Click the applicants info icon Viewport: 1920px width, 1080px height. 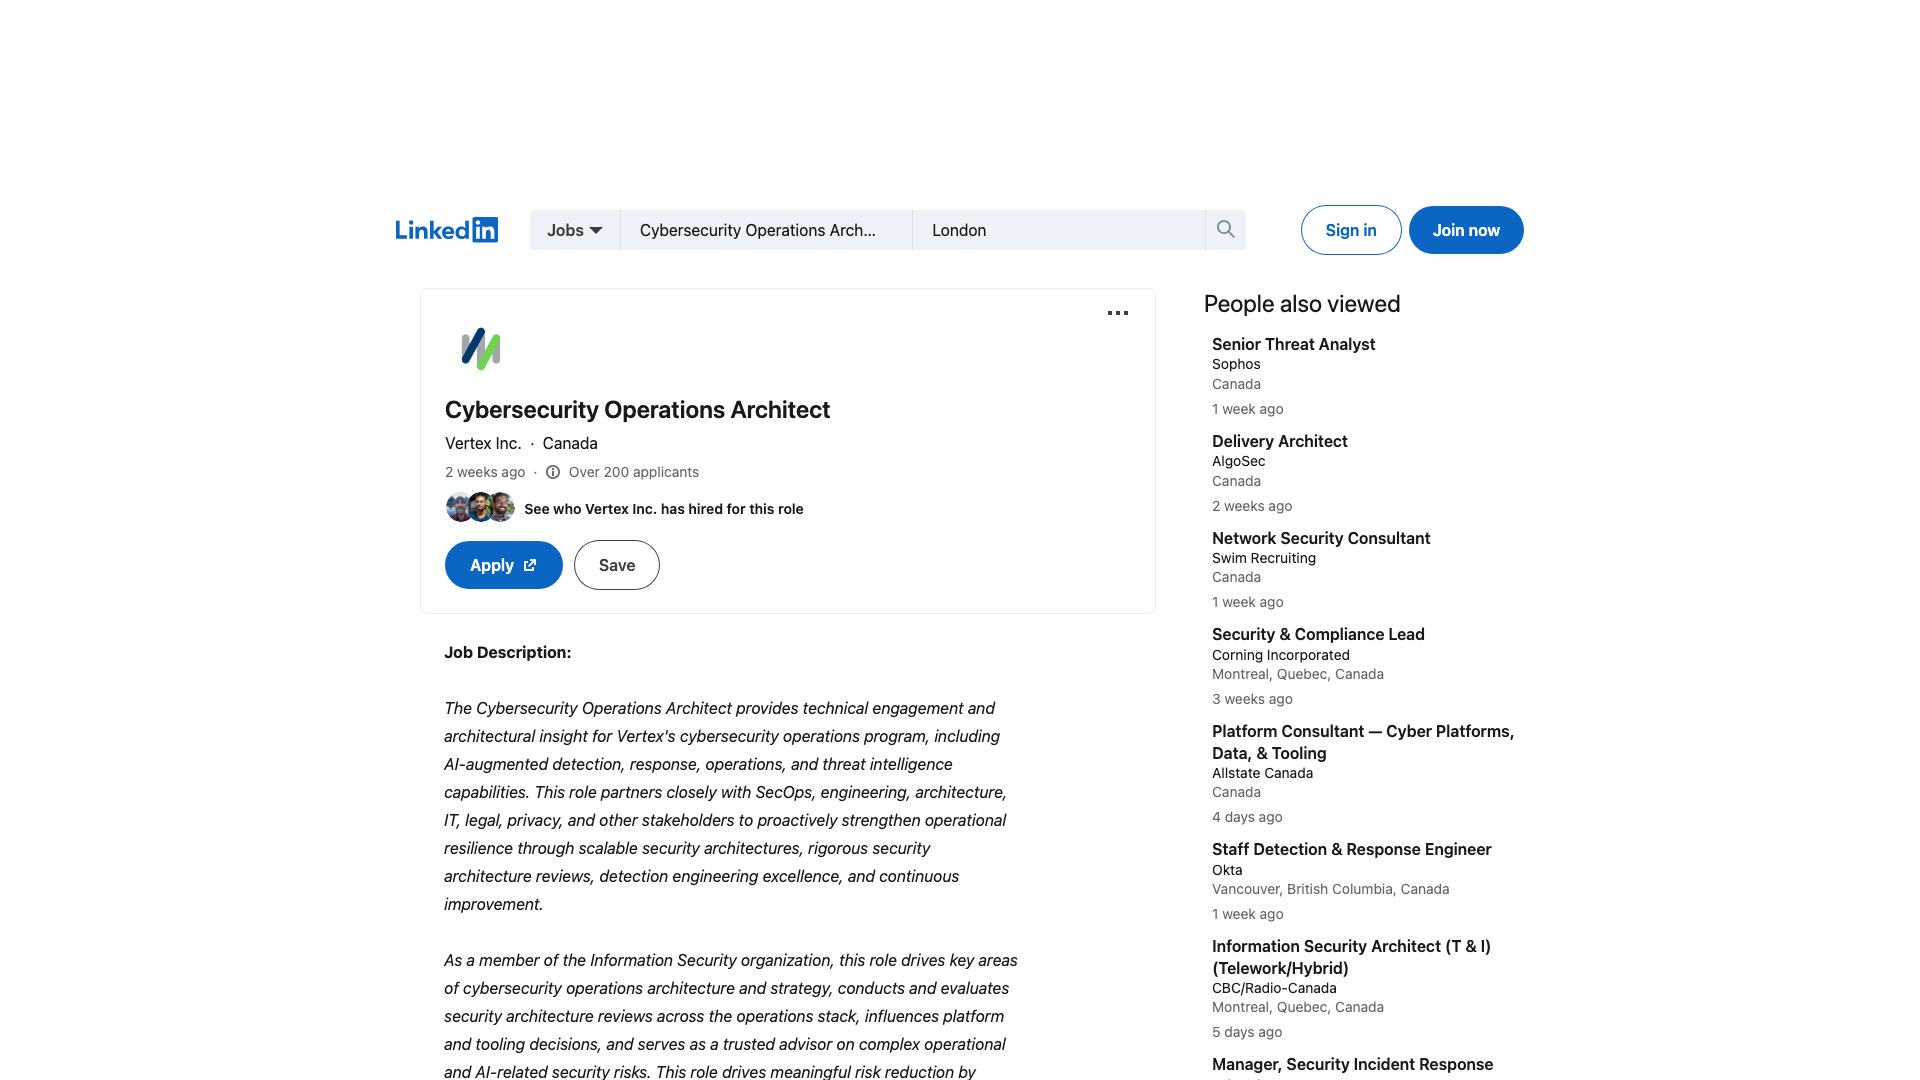[553, 472]
